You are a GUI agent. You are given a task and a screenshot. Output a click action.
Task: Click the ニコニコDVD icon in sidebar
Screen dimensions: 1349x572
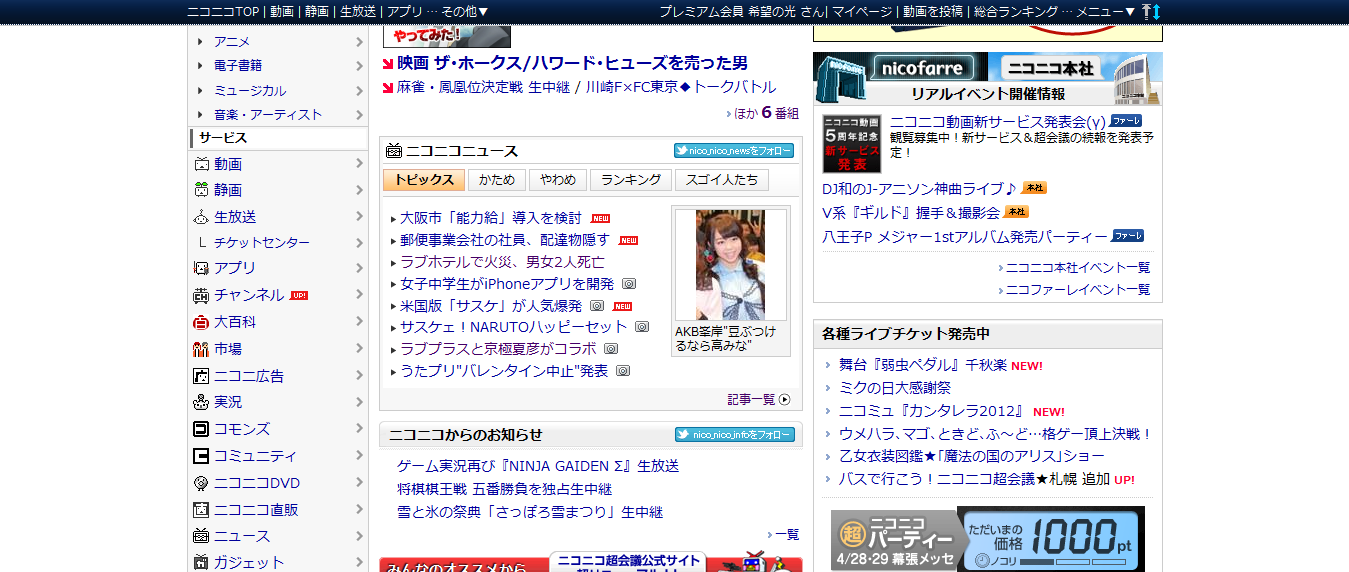tap(201, 483)
